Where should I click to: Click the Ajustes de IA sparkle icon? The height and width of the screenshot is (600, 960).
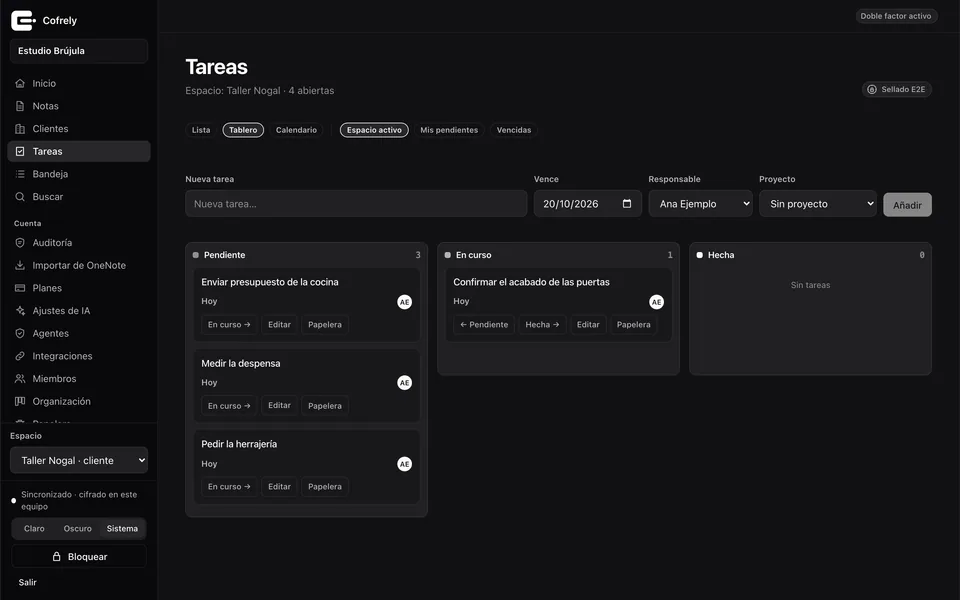[20, 310]
